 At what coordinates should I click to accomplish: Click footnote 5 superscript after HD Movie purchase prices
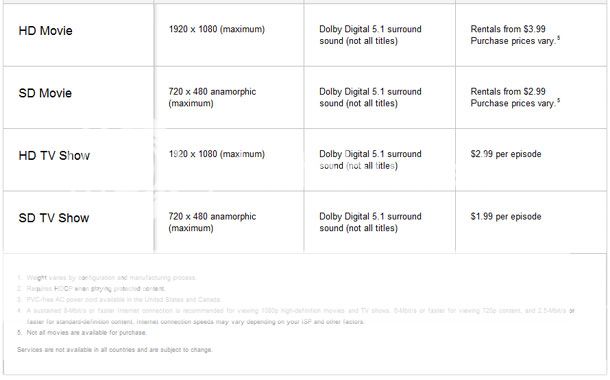(x=559, y=38)
